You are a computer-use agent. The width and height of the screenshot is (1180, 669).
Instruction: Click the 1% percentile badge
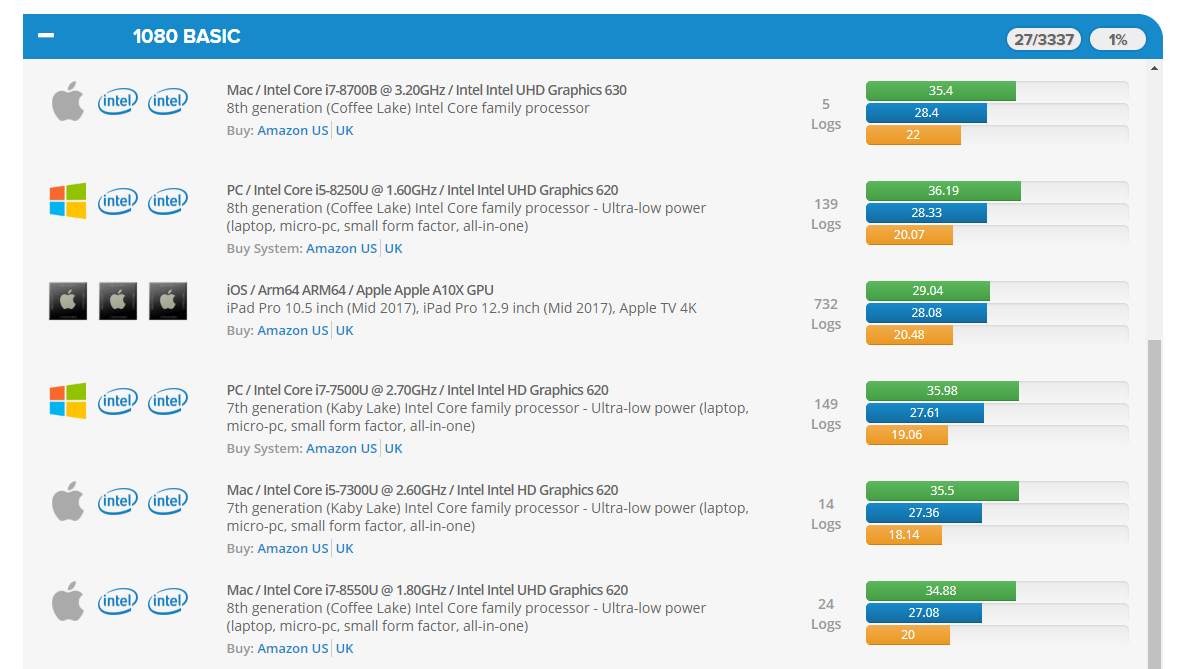(x=1118, y=39)
